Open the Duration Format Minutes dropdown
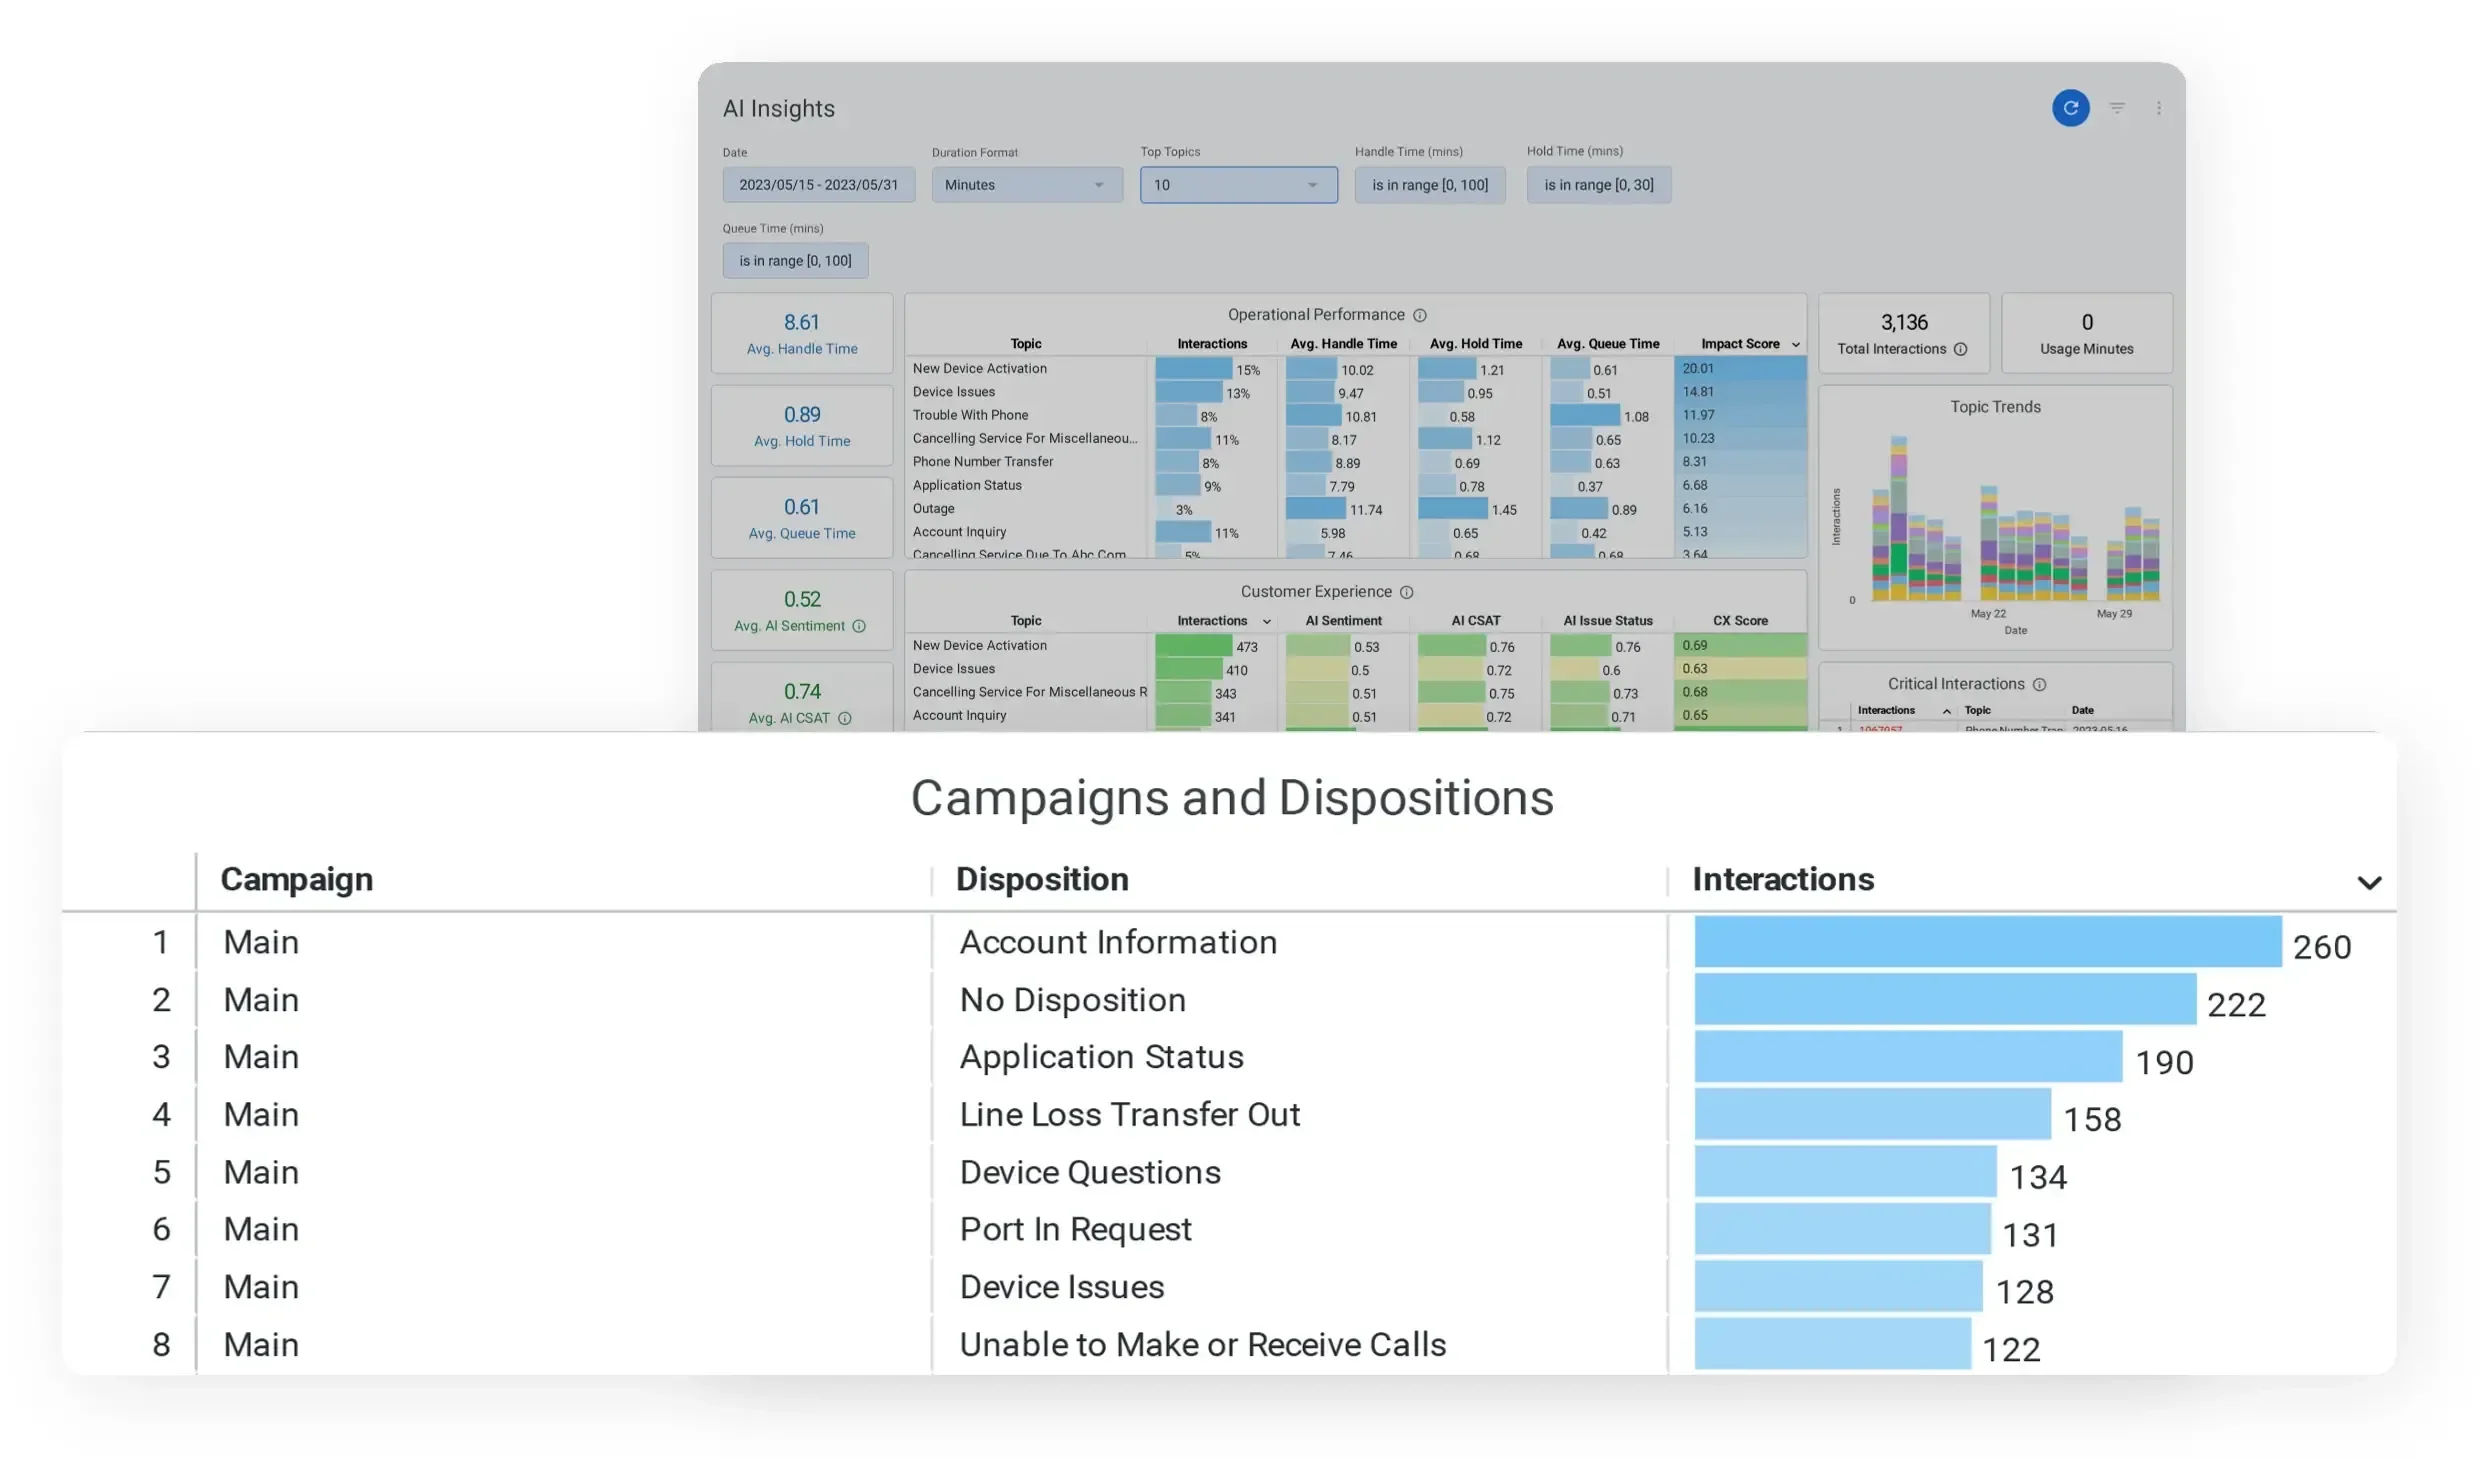 [x=1026, y=185]
